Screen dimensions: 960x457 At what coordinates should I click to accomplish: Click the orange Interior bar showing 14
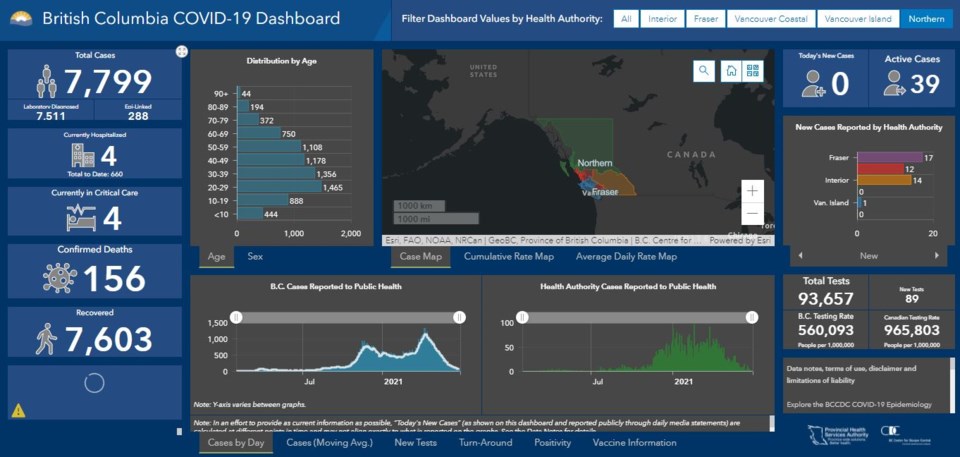click(883, 181)
